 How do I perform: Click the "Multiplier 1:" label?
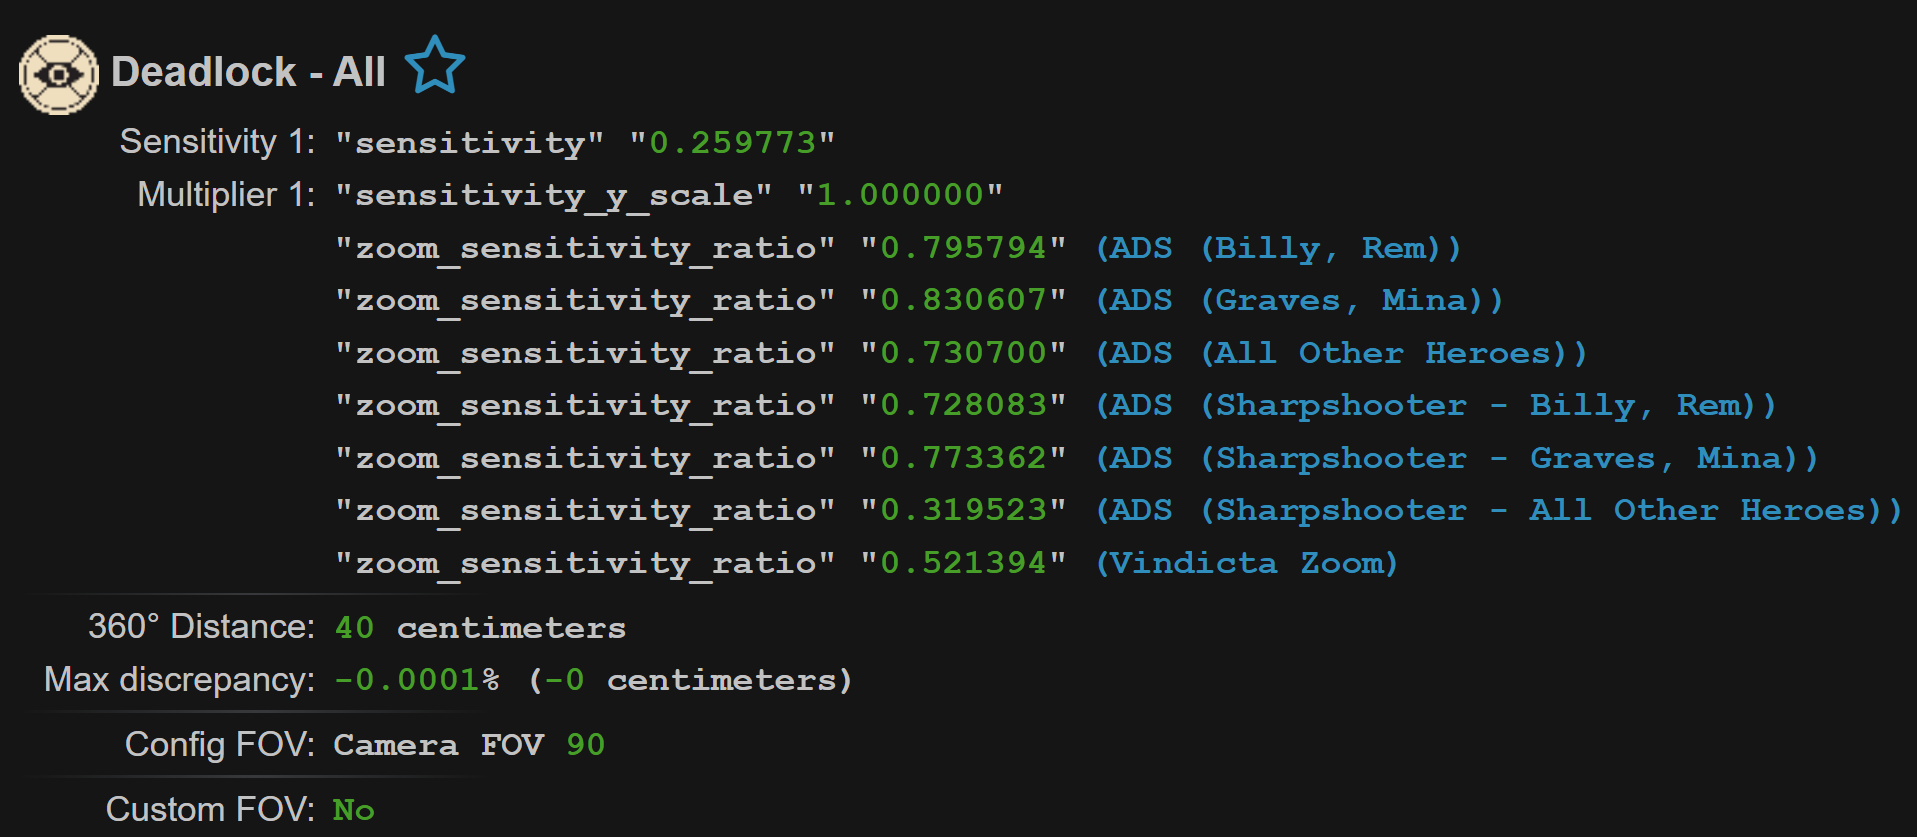coord(226,194)
